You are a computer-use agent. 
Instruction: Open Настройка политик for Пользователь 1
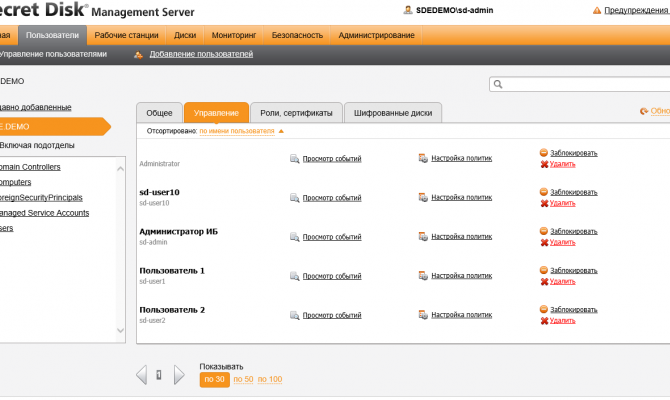[461, 276]
